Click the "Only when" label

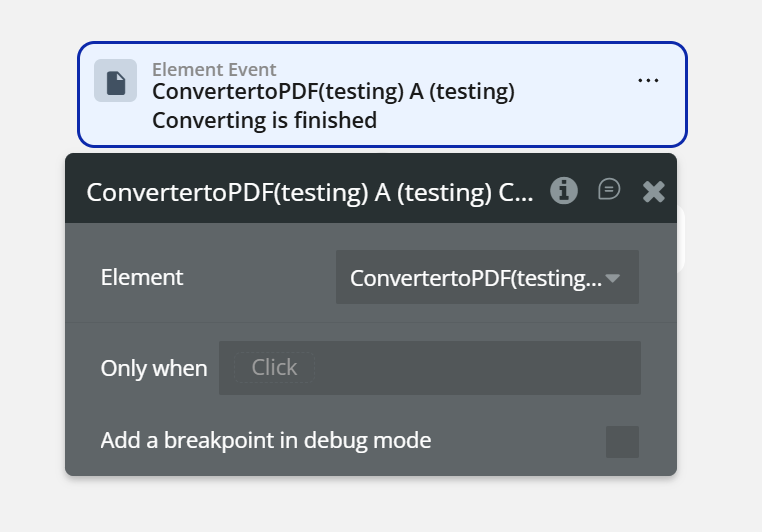[x=154, y=368]
